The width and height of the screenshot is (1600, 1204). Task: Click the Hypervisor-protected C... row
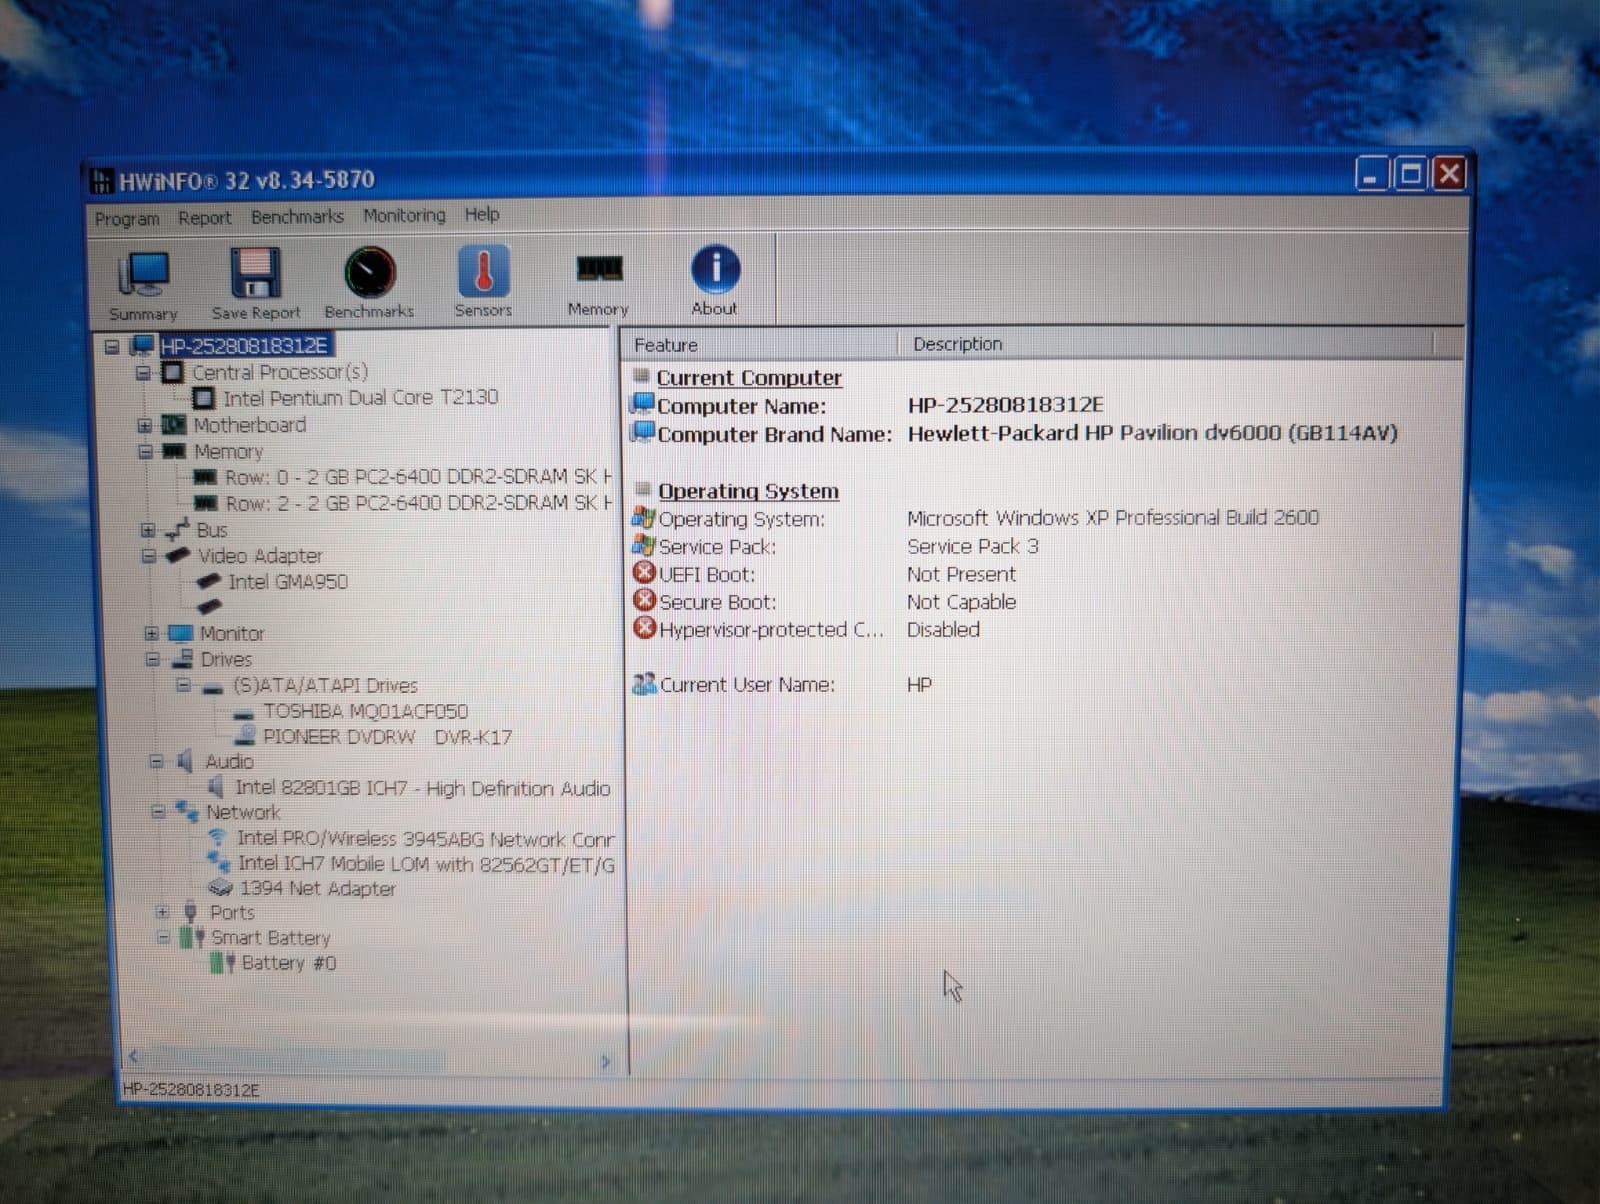click(806, 629)
